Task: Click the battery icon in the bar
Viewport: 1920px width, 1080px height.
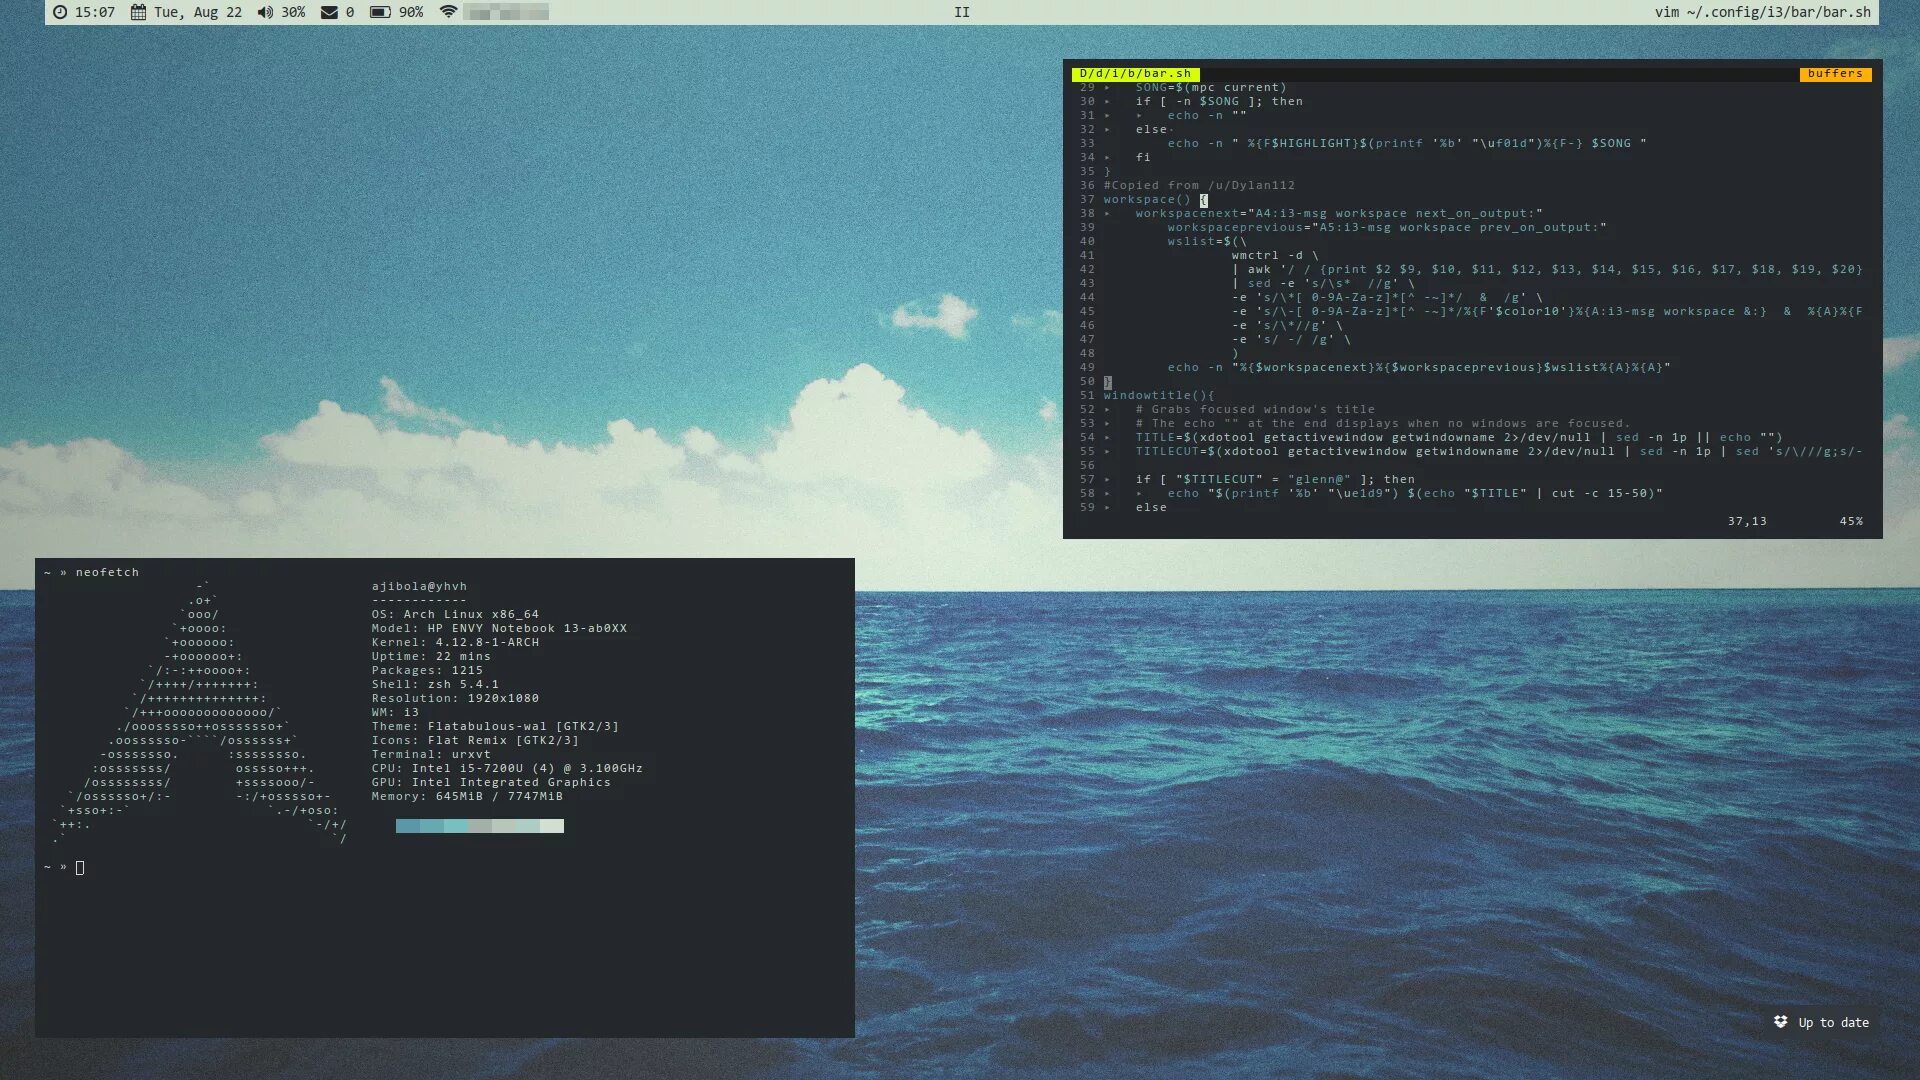Action: tap(380, 12)
